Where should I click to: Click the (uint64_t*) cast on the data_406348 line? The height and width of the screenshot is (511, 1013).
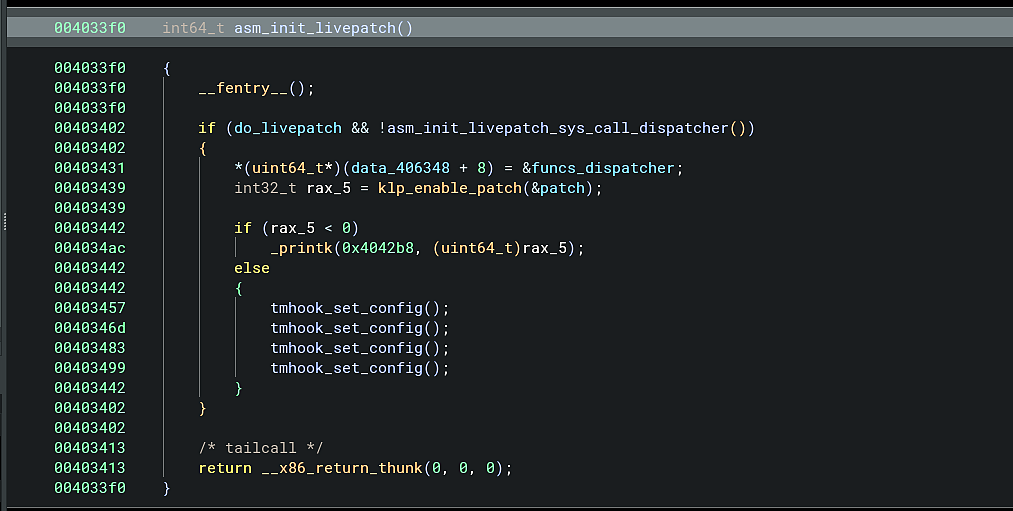(x=293, y=168)
